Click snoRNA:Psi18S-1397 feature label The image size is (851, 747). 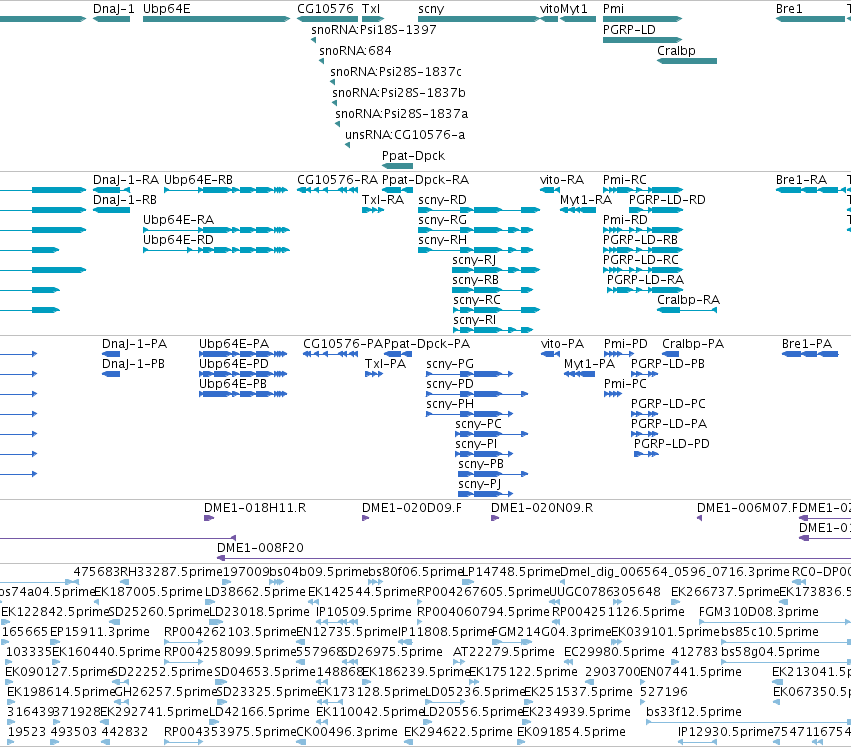(374, 30)
